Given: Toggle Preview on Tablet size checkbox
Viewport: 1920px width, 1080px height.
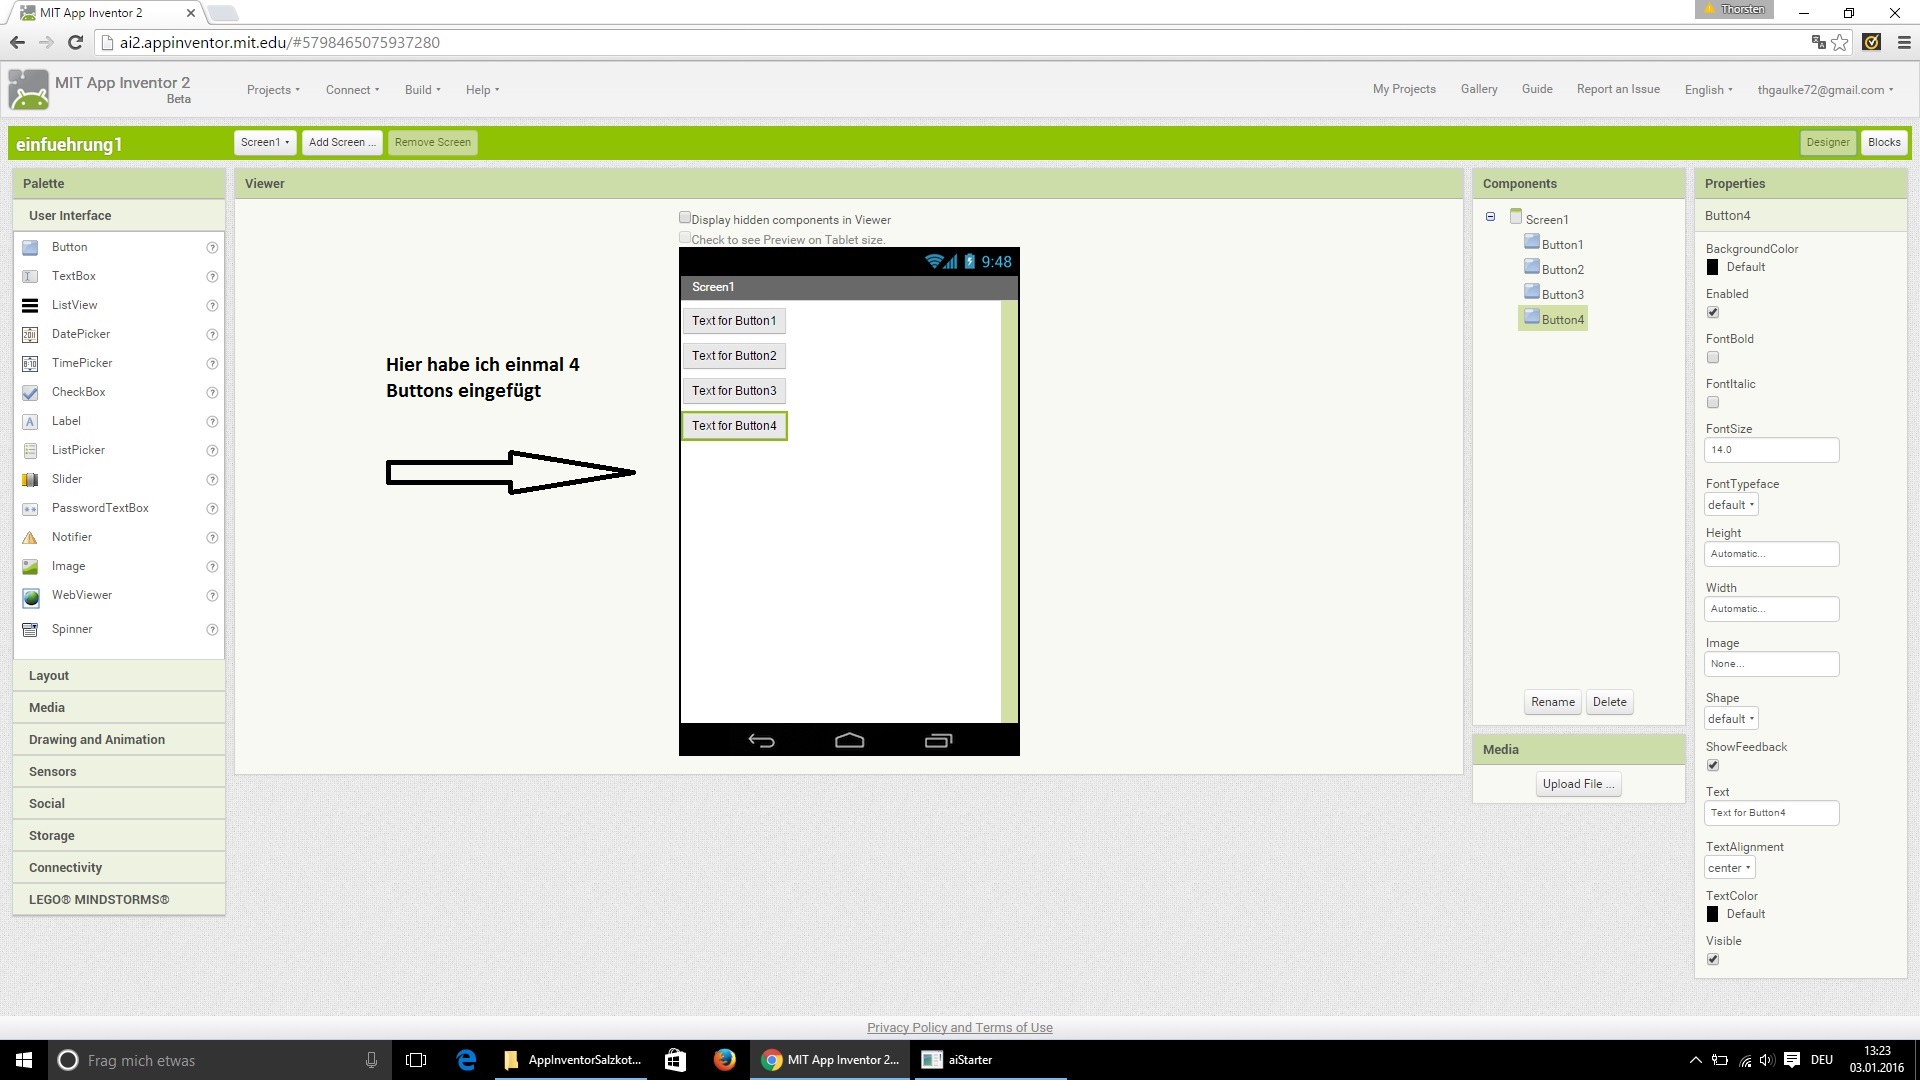Looking at the screenshot, I should (685, 237).
